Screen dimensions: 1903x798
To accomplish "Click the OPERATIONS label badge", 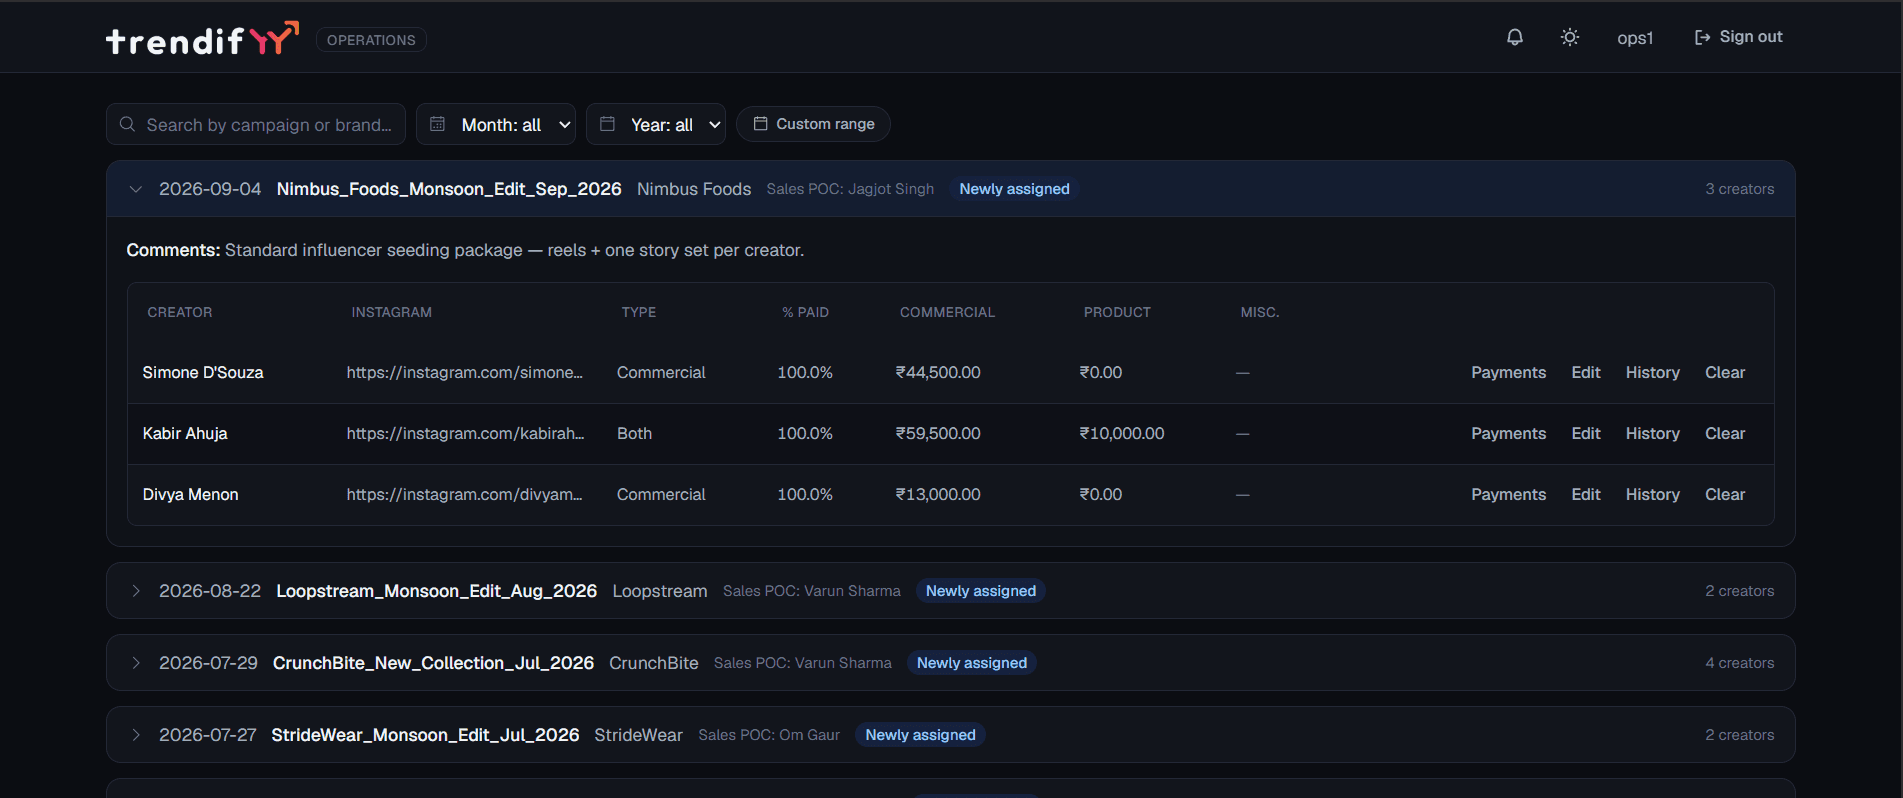I will (x=371, y=40).
